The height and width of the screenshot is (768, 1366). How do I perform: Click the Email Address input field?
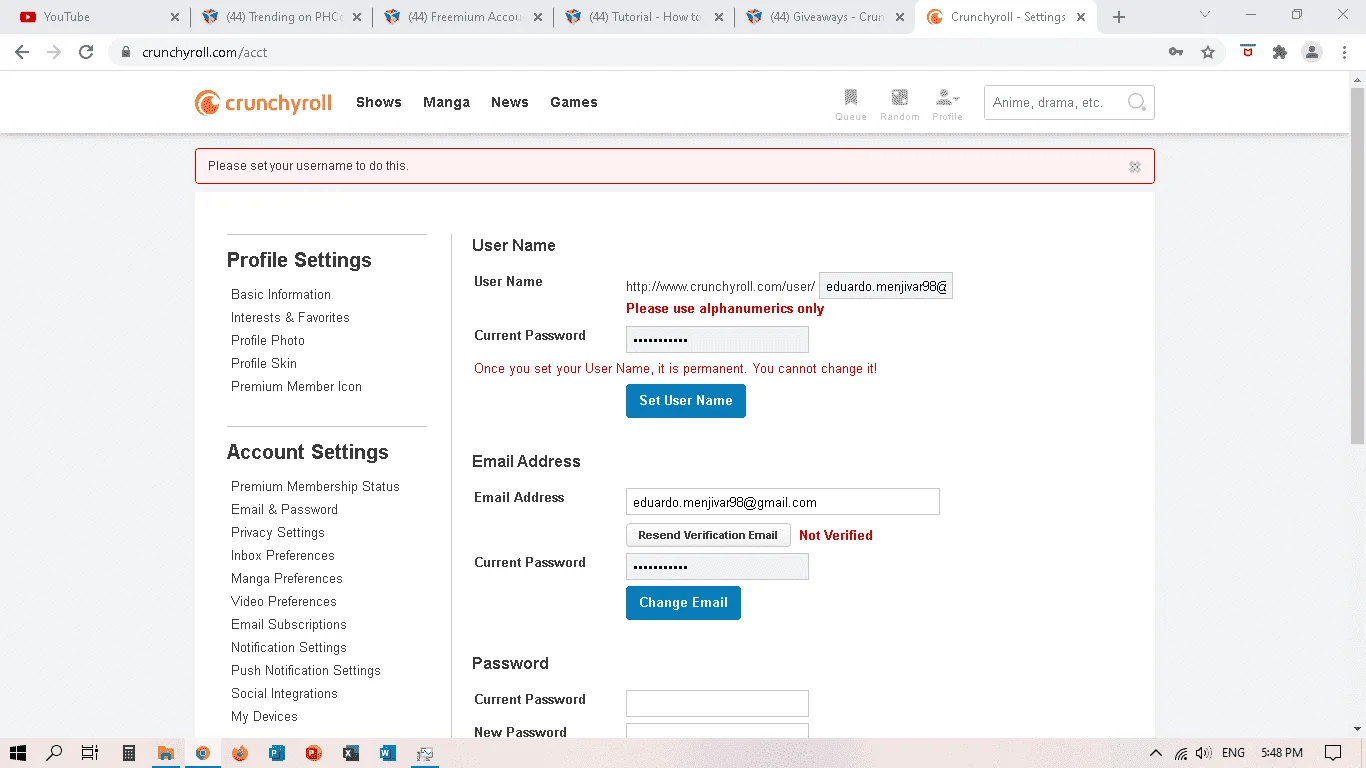click(783, 502)
